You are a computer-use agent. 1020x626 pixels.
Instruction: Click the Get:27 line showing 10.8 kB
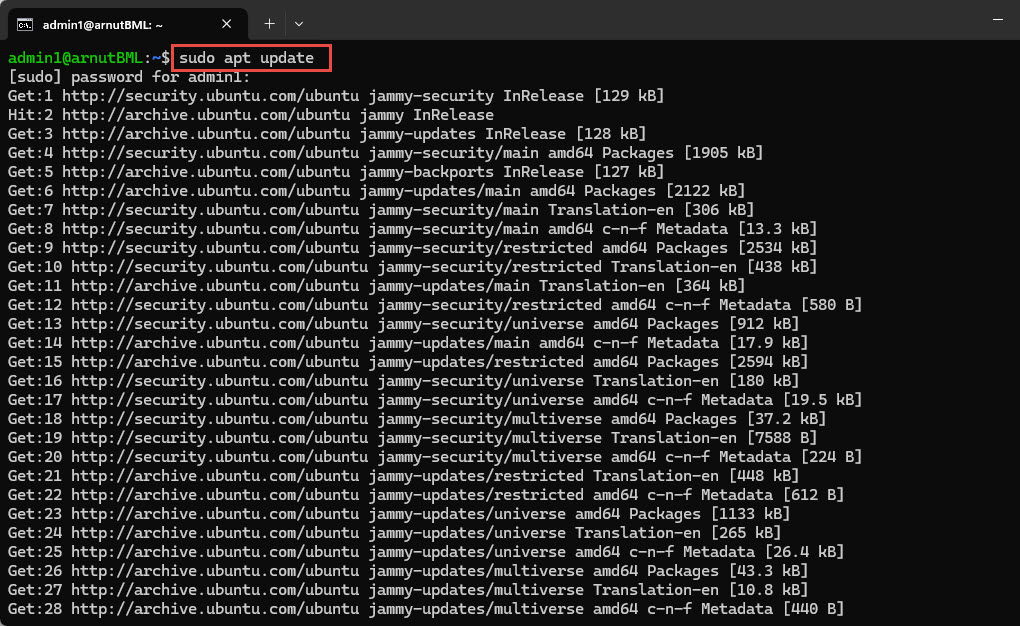(x=408, y=590)
